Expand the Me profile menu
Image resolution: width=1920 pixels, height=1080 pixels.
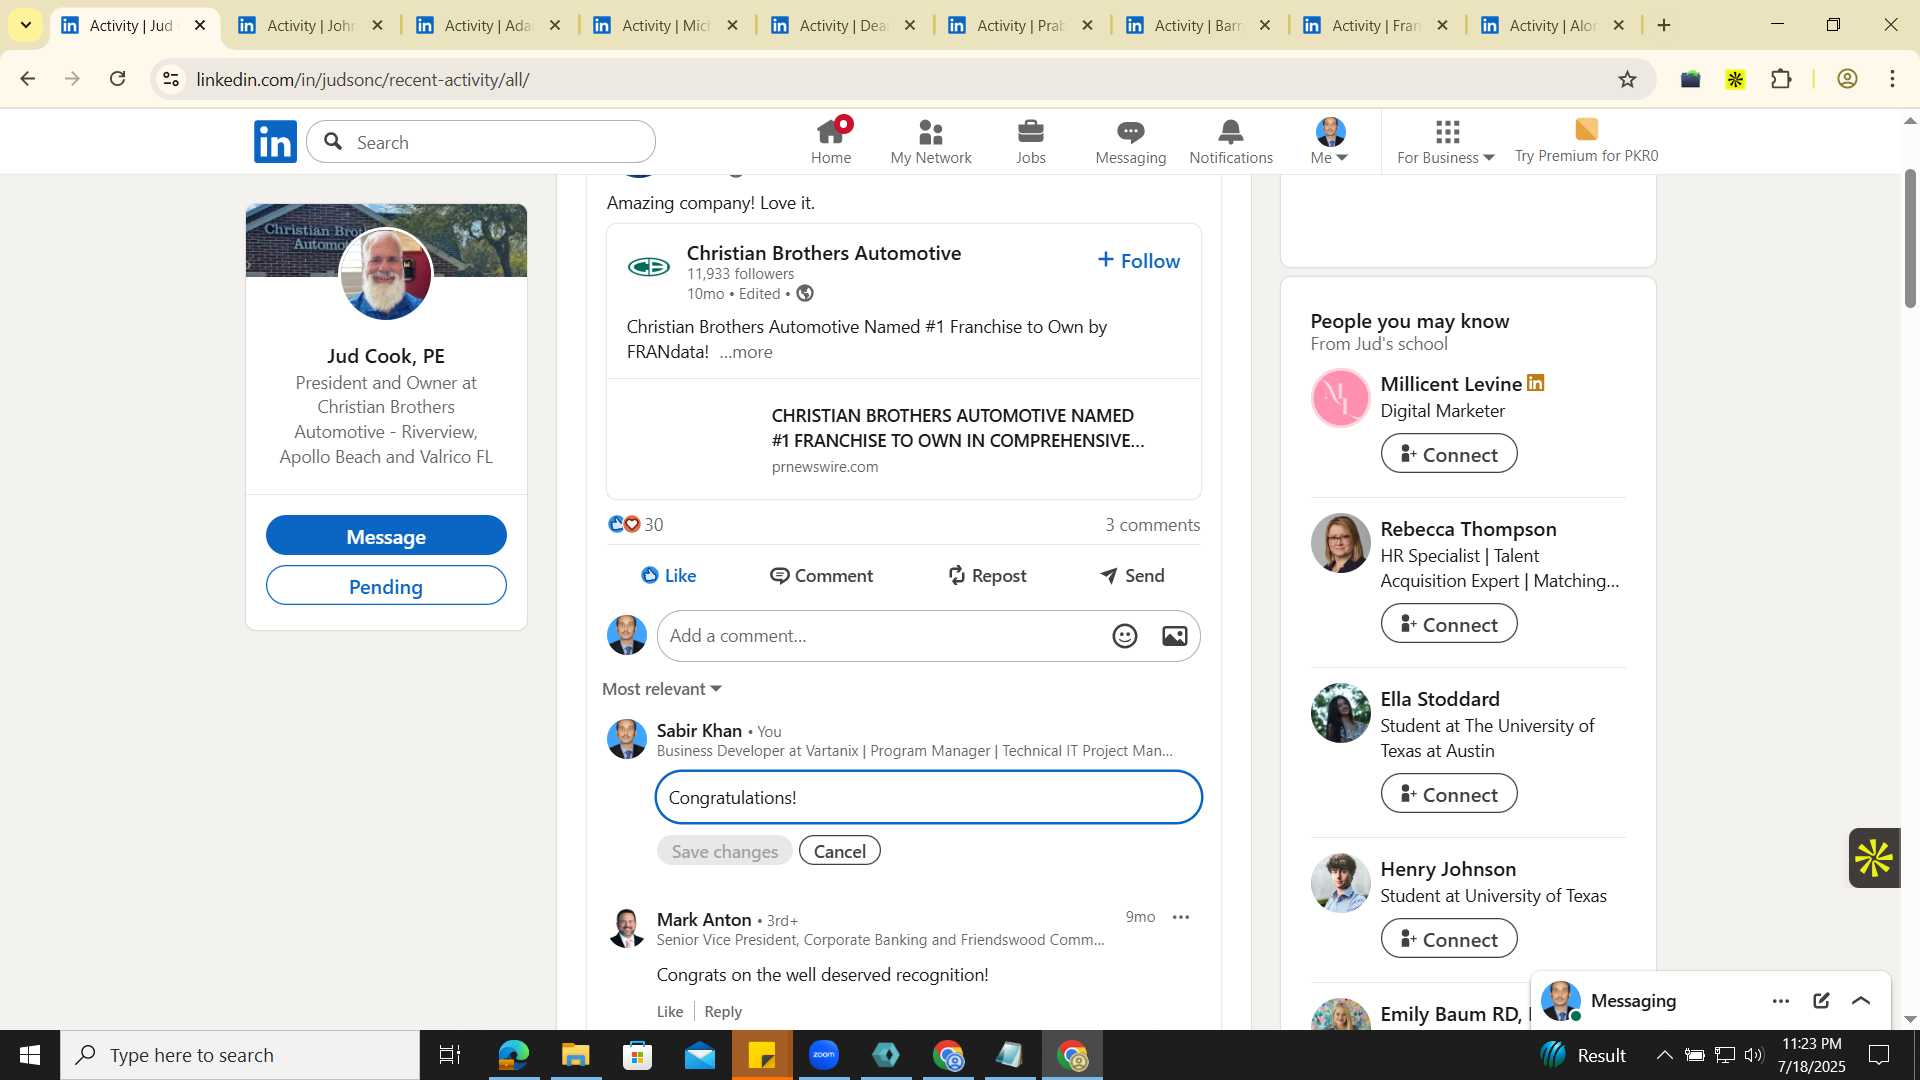click(x=1330, y=142)
